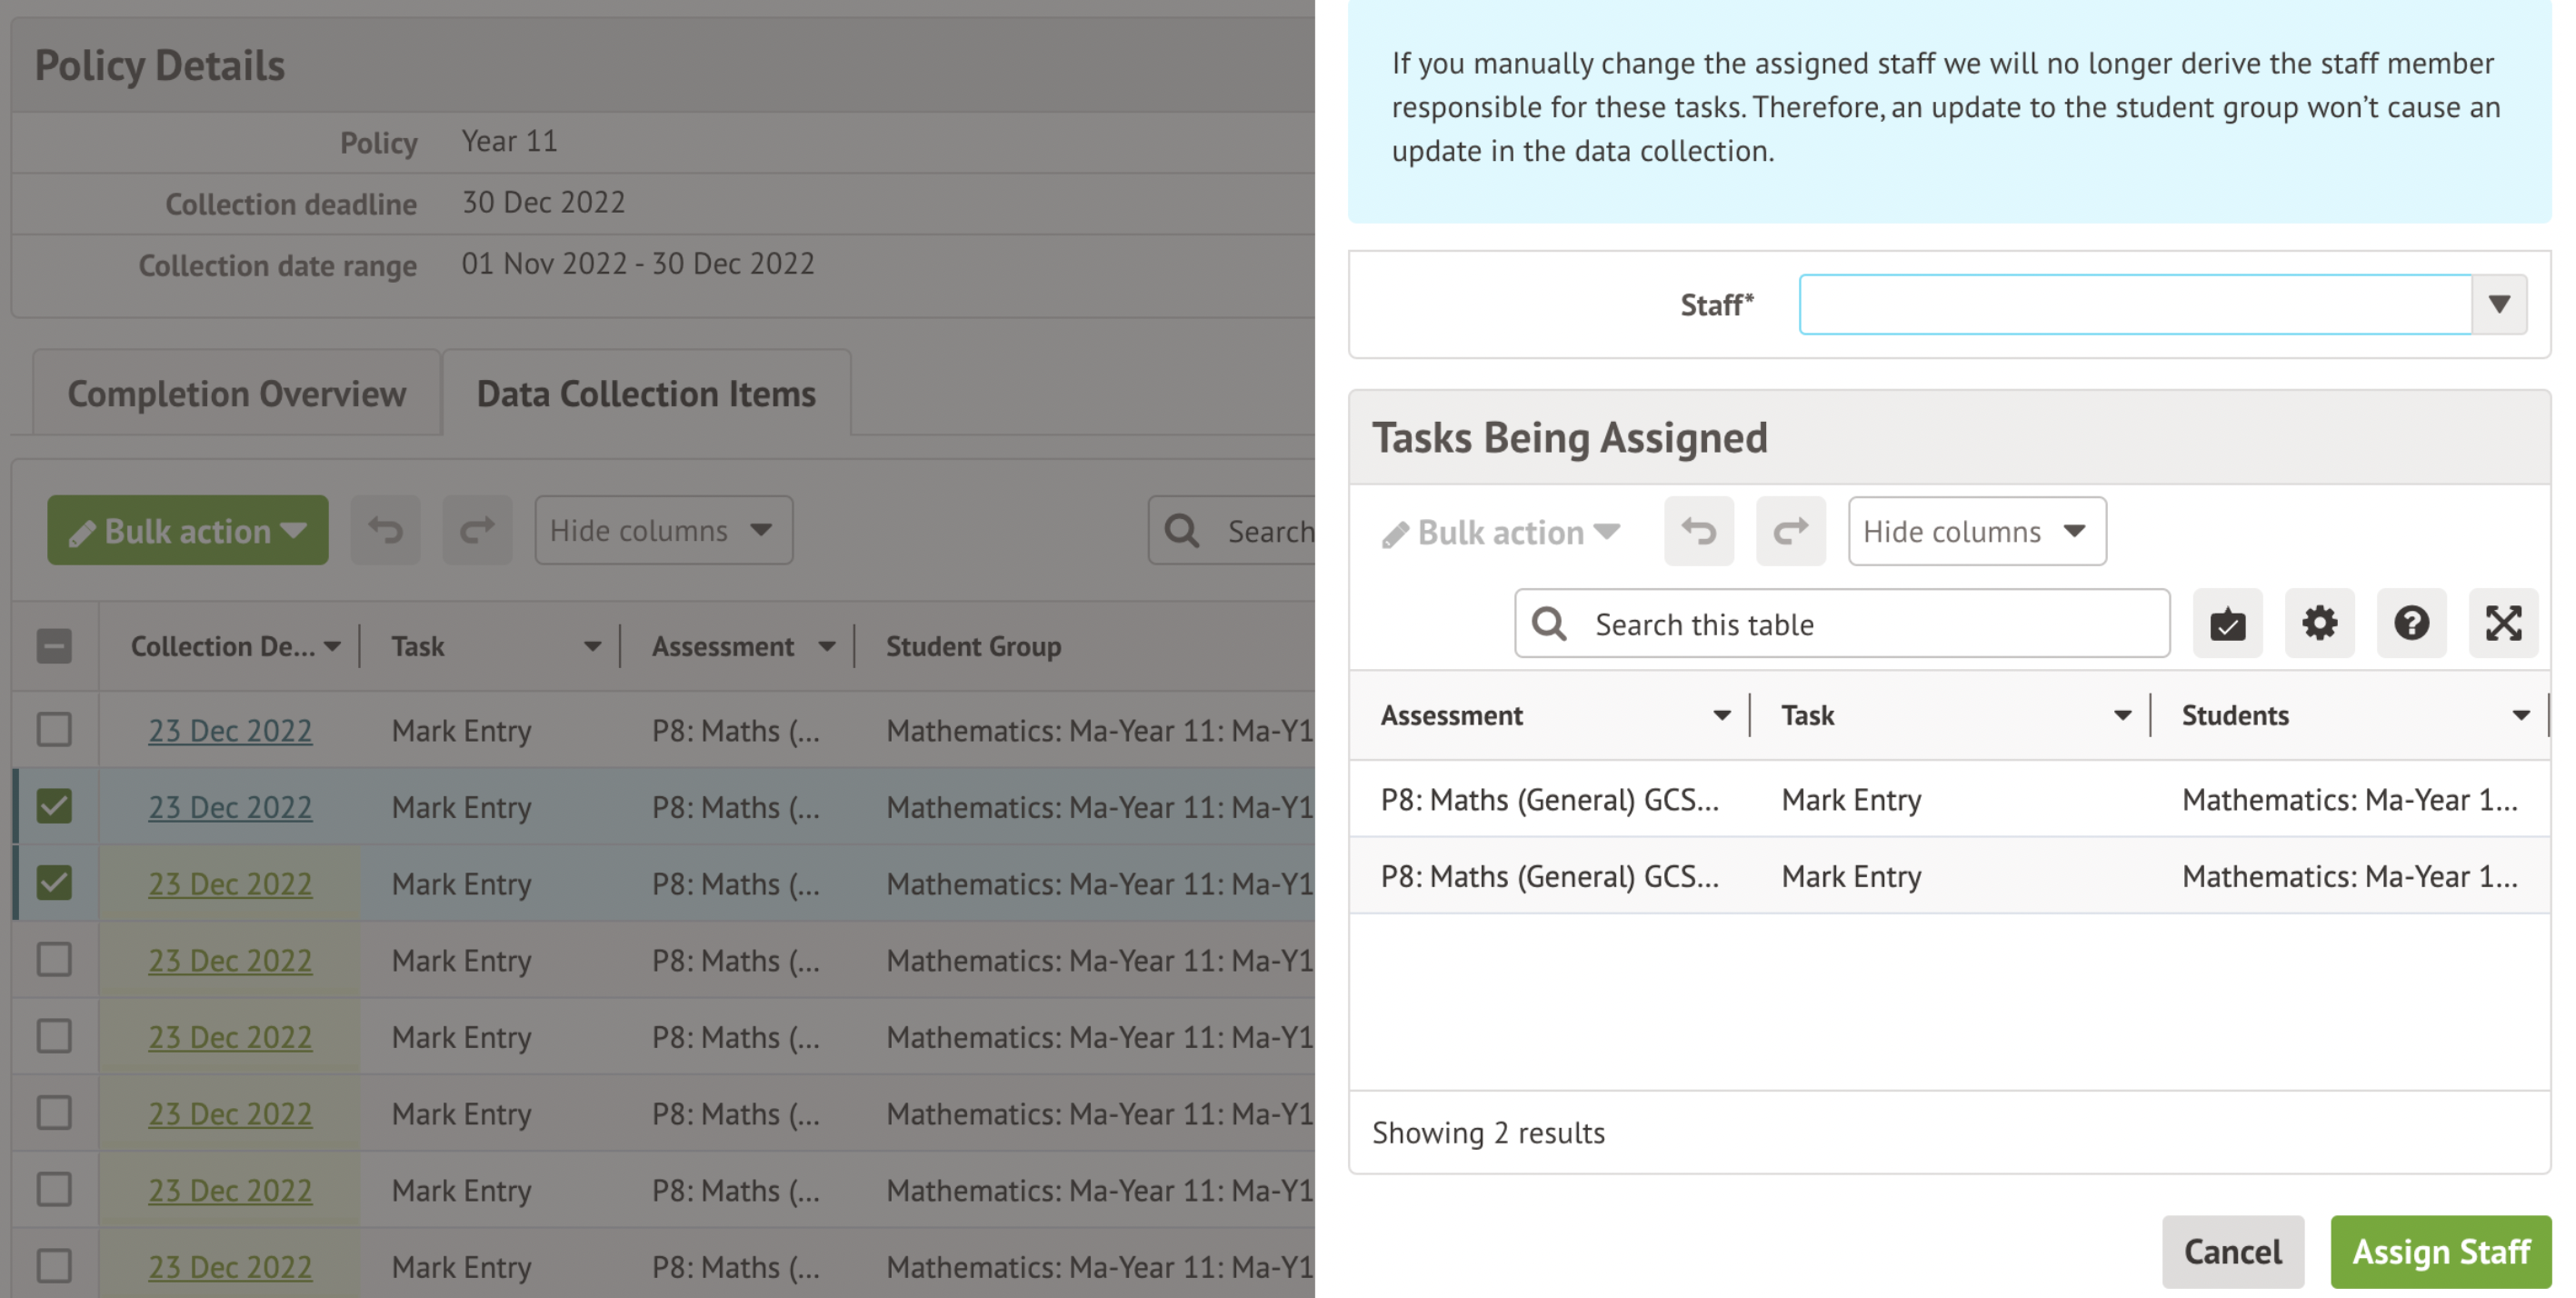Cancel the staff assignment
Screen dimensions: 2576x1298
pos(2233,1251)
